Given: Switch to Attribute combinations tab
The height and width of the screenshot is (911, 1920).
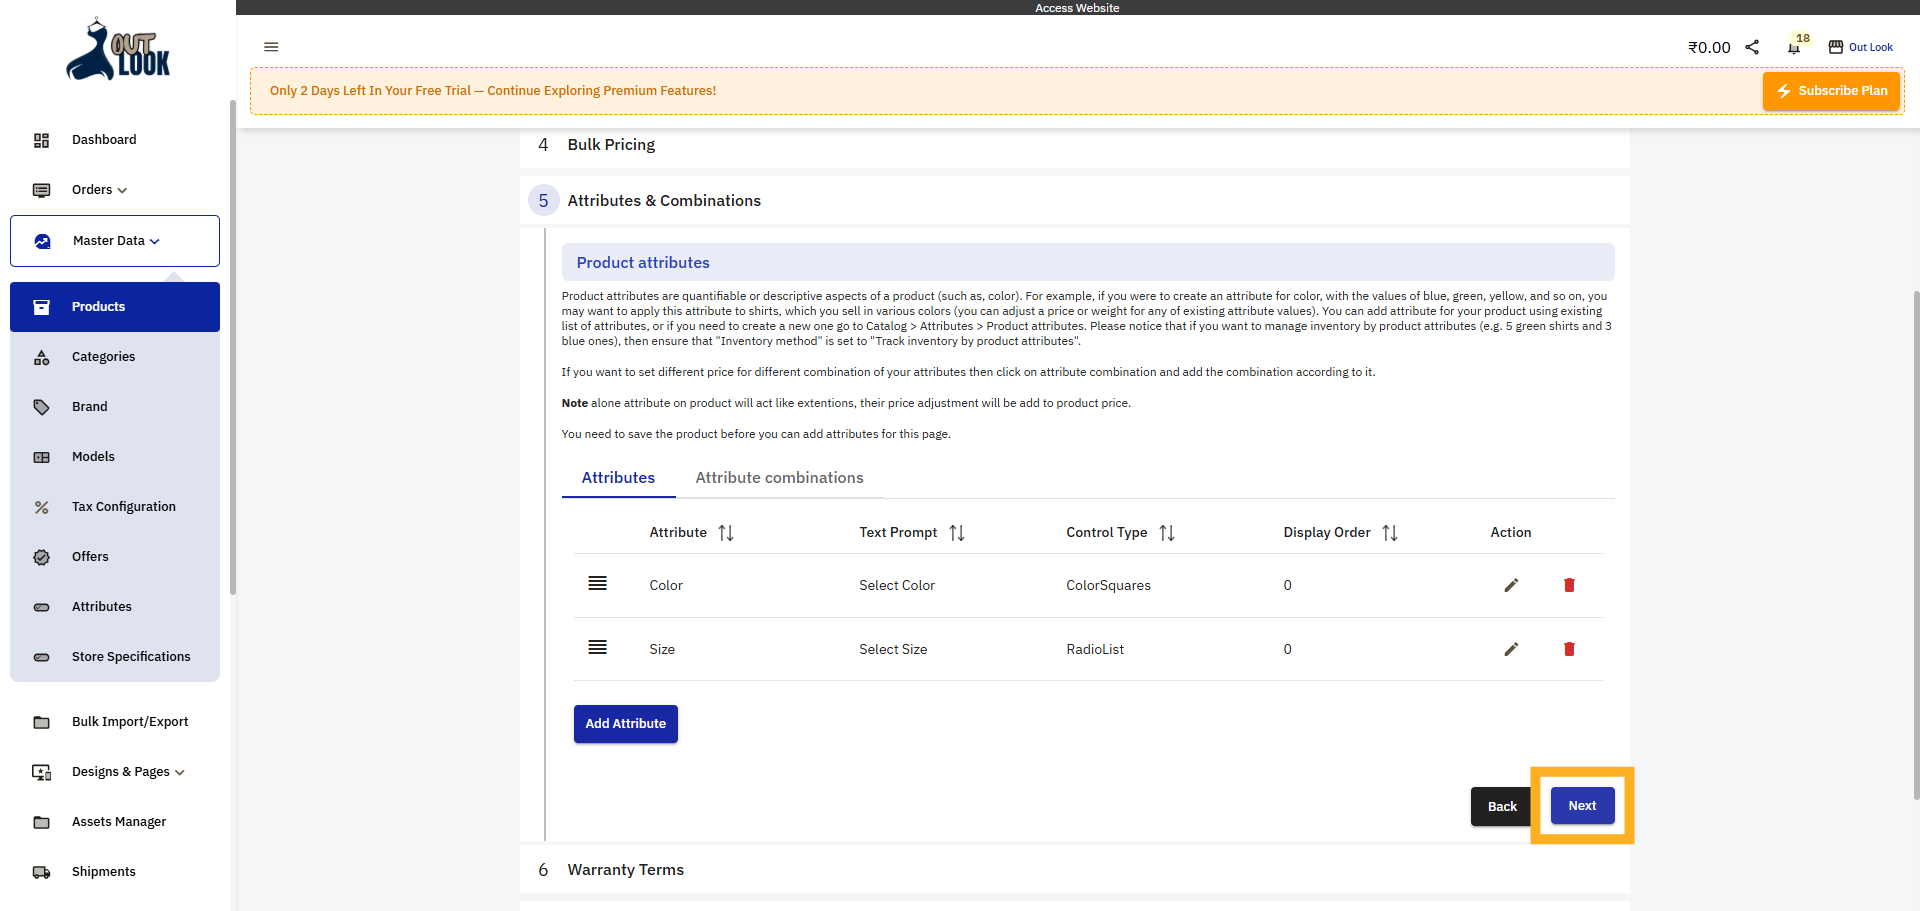Looking at the screenshot, I should [x=779, y=478].
